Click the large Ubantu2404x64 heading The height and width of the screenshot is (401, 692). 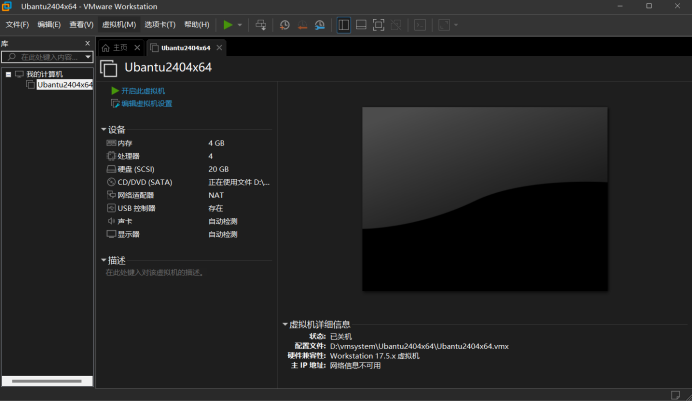point(168,67)
